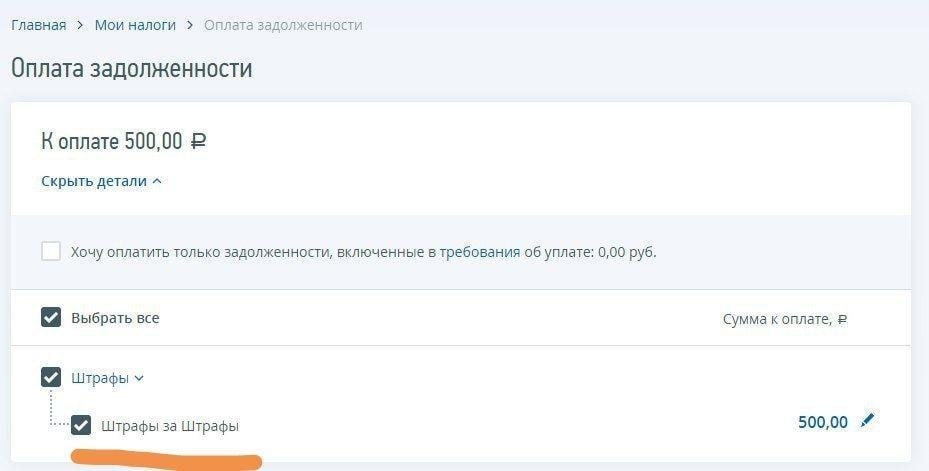Click the 'Сумма к оплате, ₽' column header

pos(785,319)
